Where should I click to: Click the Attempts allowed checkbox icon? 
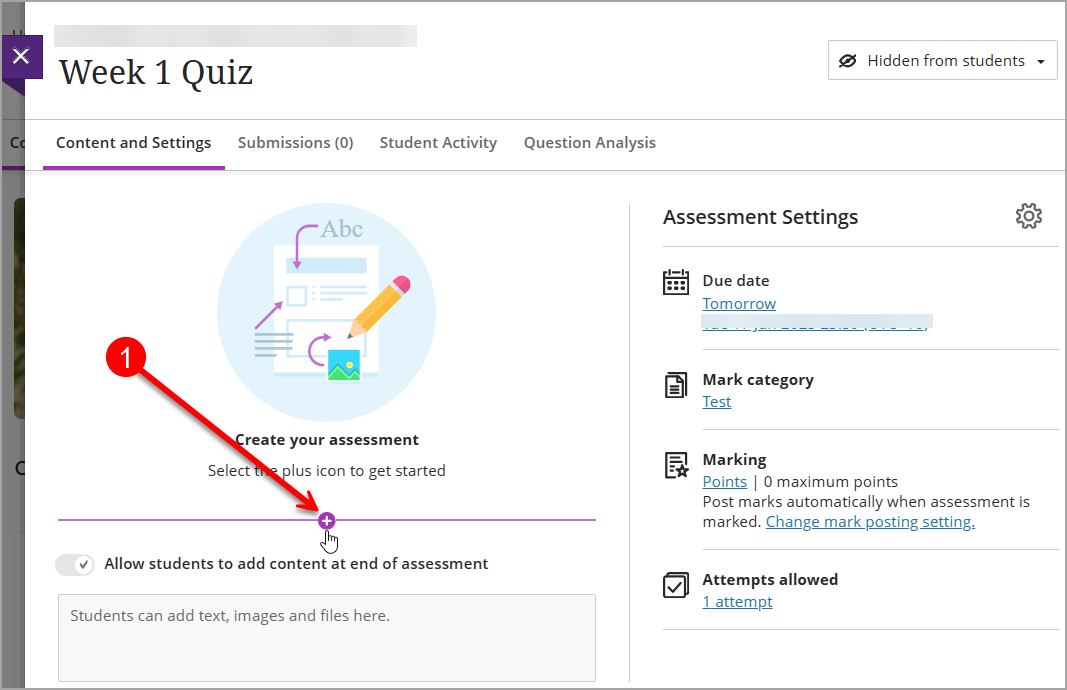point(676,585)
